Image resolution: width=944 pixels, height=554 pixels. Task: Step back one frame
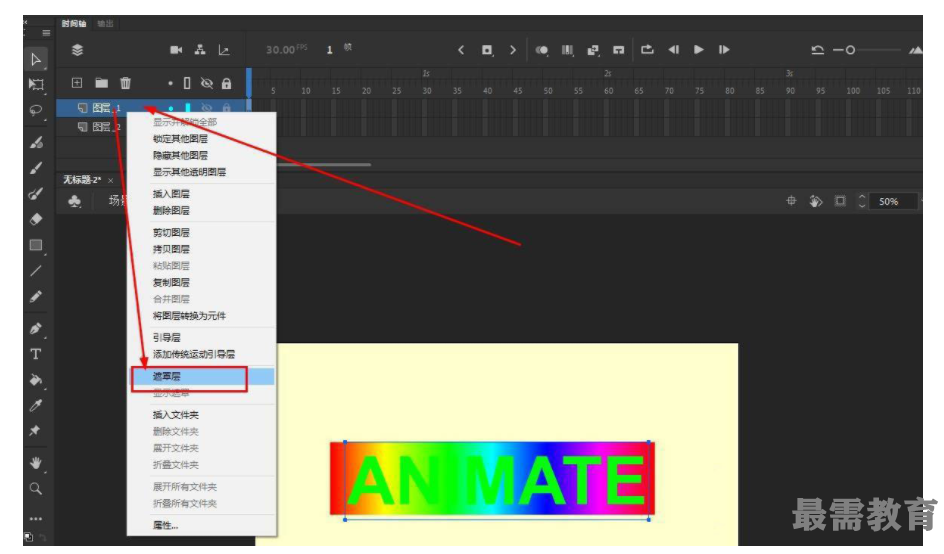pos(673,50)
